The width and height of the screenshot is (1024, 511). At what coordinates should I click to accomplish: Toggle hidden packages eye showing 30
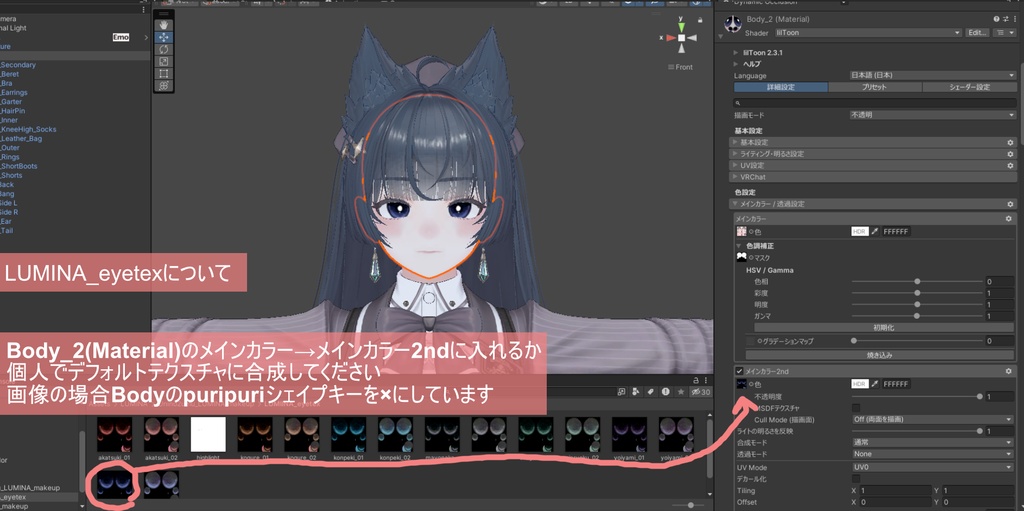pyautogui.click(x=701, y=391)
